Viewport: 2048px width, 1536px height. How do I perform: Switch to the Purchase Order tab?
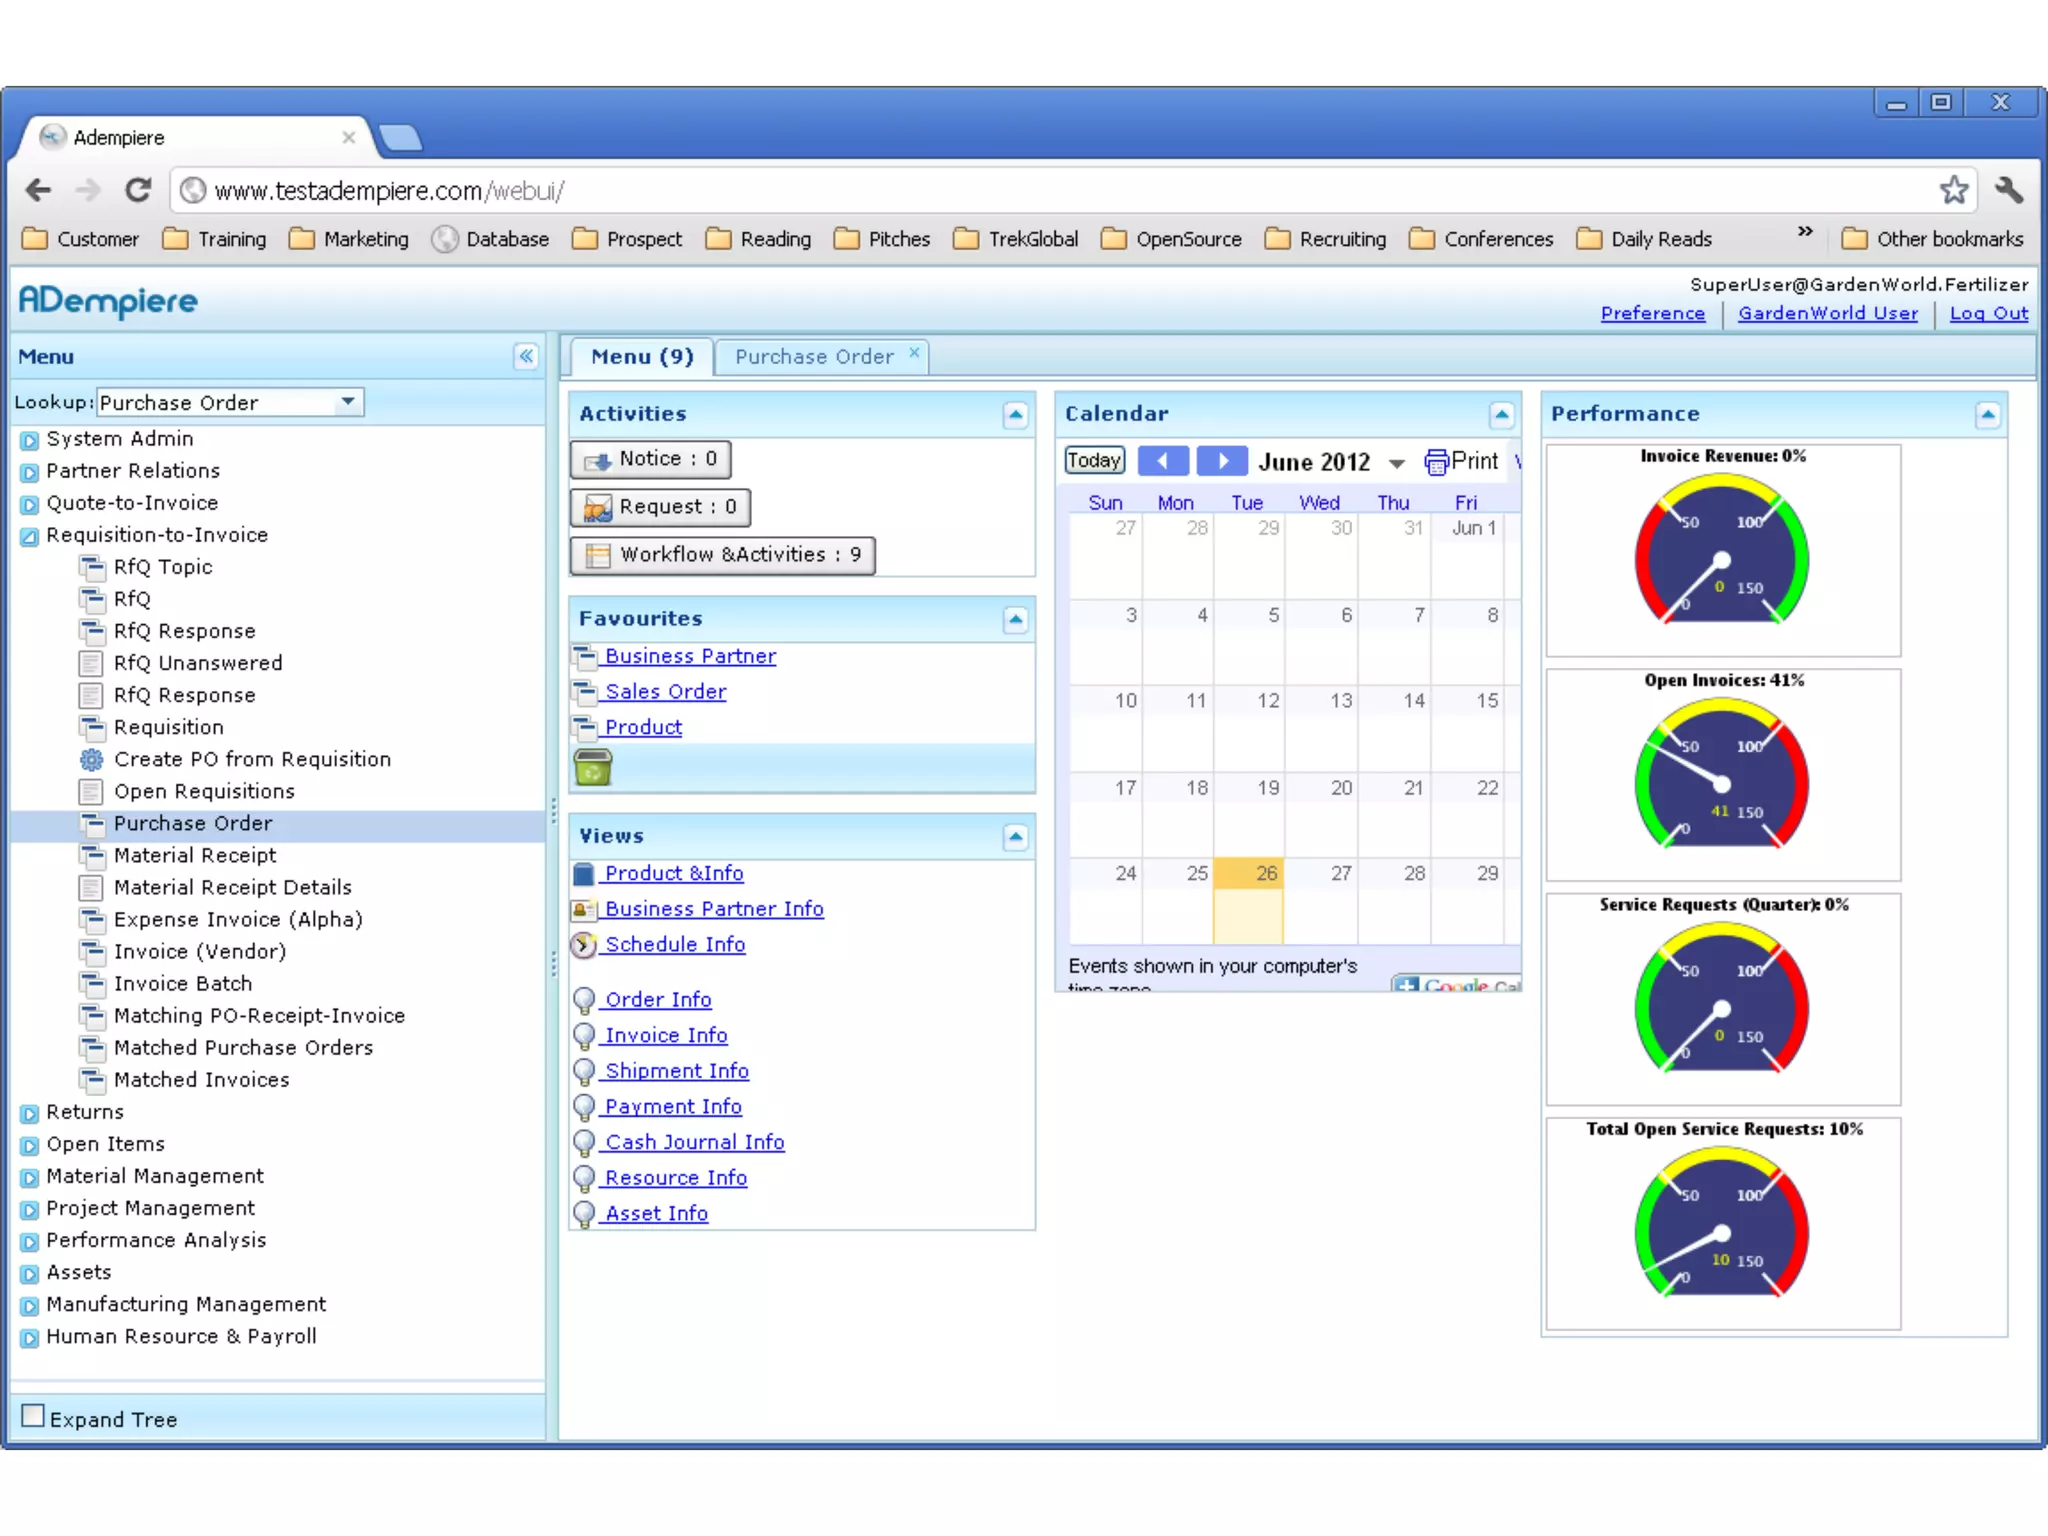[x=814, y=357]
